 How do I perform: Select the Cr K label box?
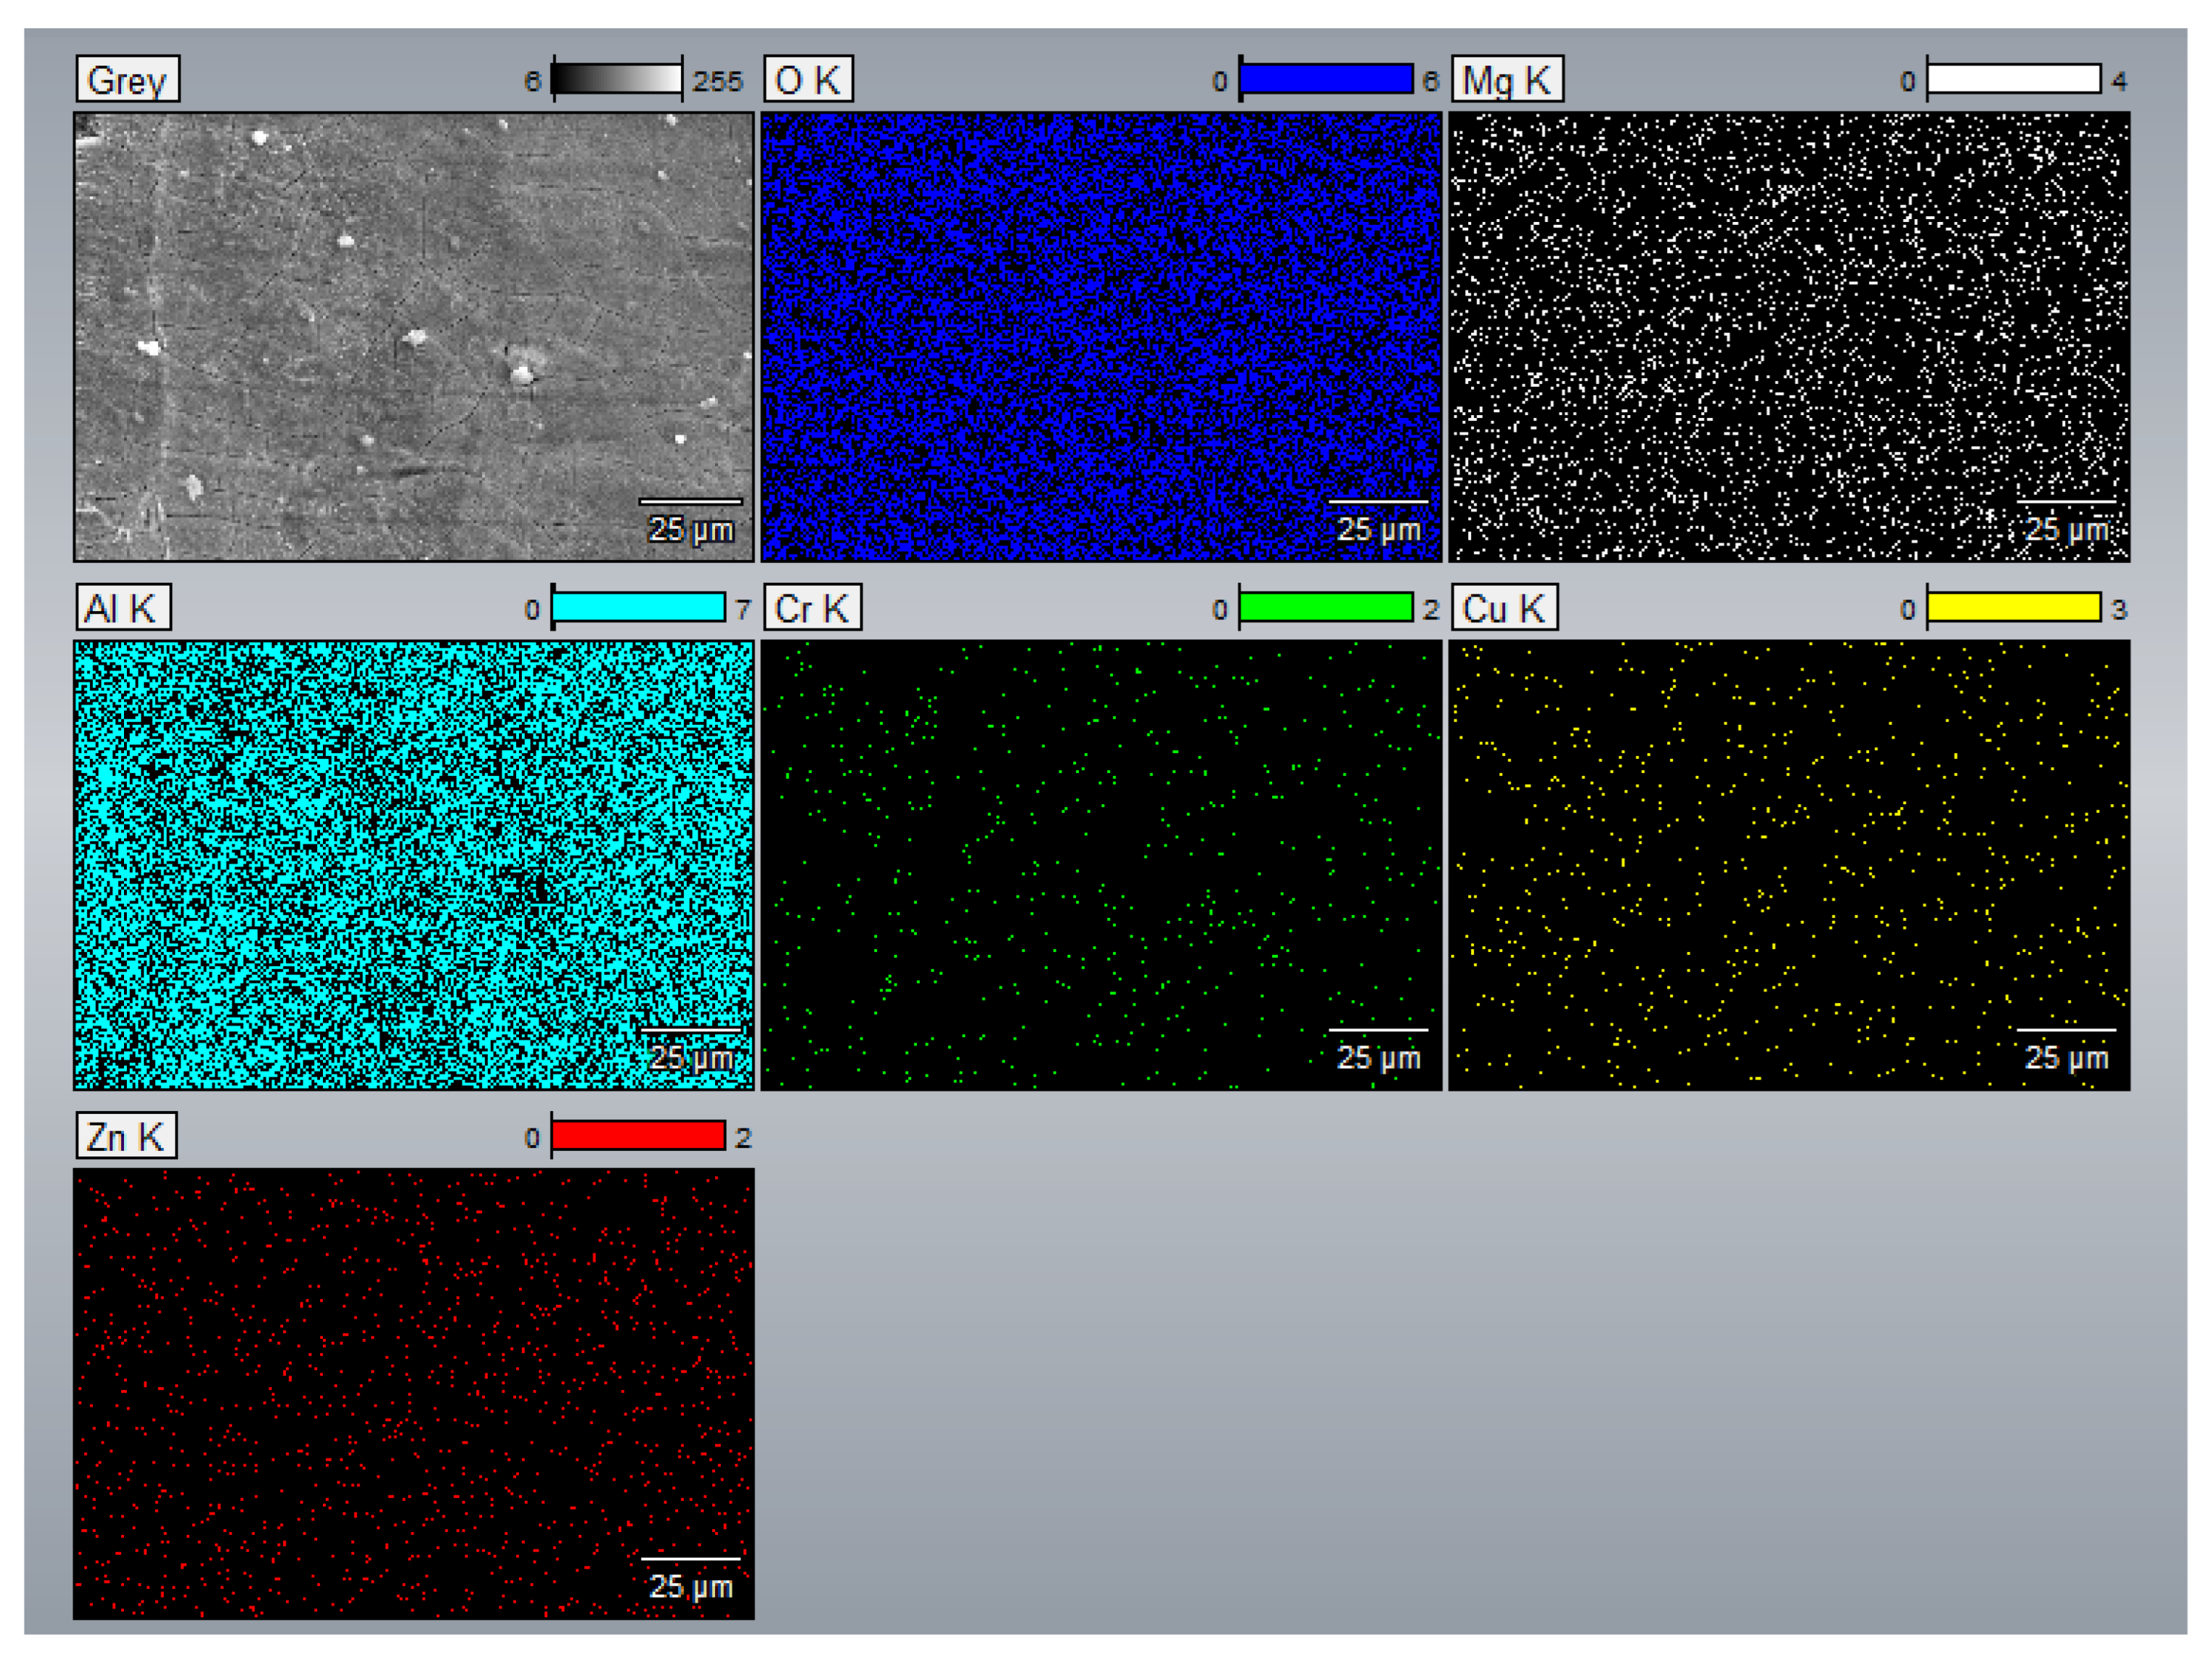pyautogui.click(x=812, y=607)
